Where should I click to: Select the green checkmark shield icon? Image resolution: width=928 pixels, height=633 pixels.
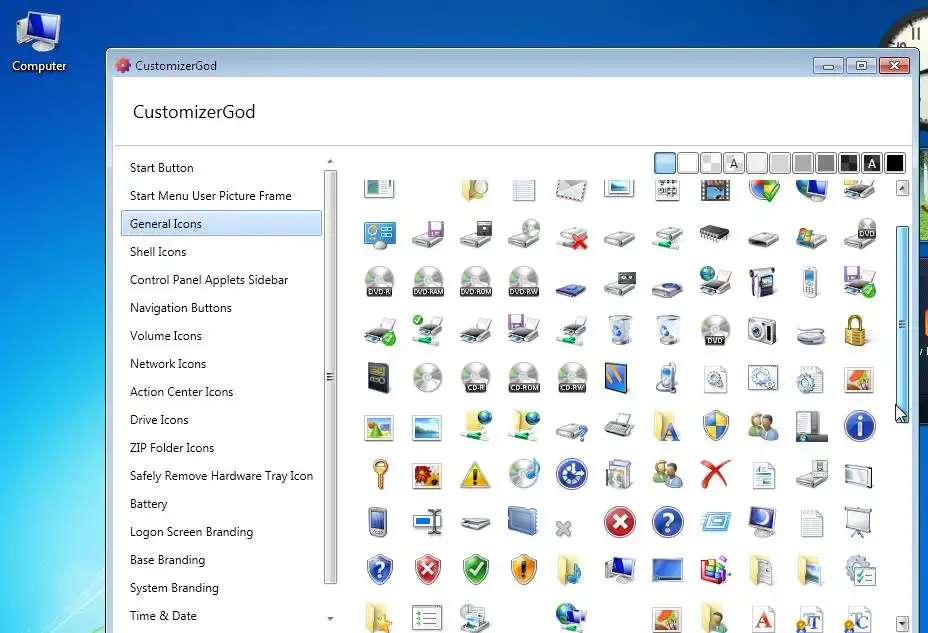476,570
